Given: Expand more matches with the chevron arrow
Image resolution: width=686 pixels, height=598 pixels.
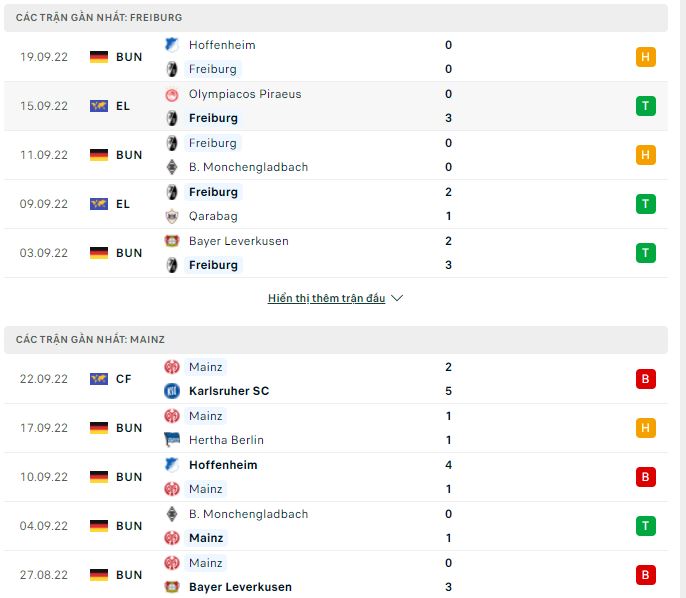Looking at the screenshot, I should pyautogui.click(x=397, y=298).
